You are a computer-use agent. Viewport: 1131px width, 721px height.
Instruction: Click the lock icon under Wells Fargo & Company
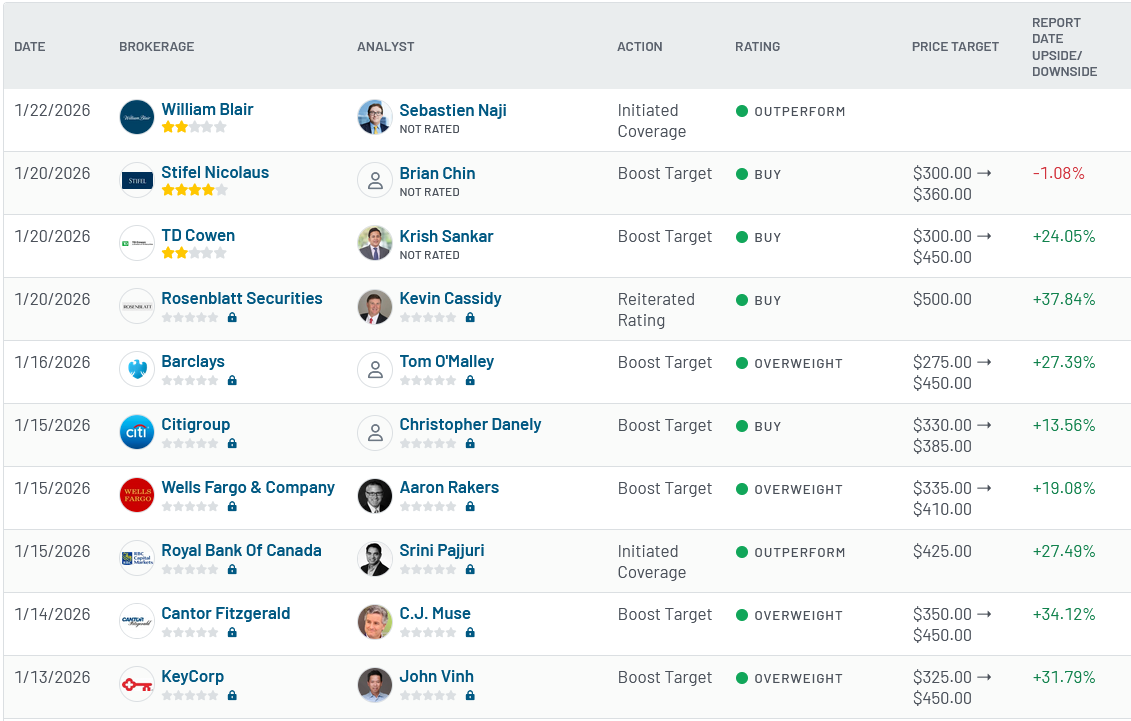click(232, 506)
